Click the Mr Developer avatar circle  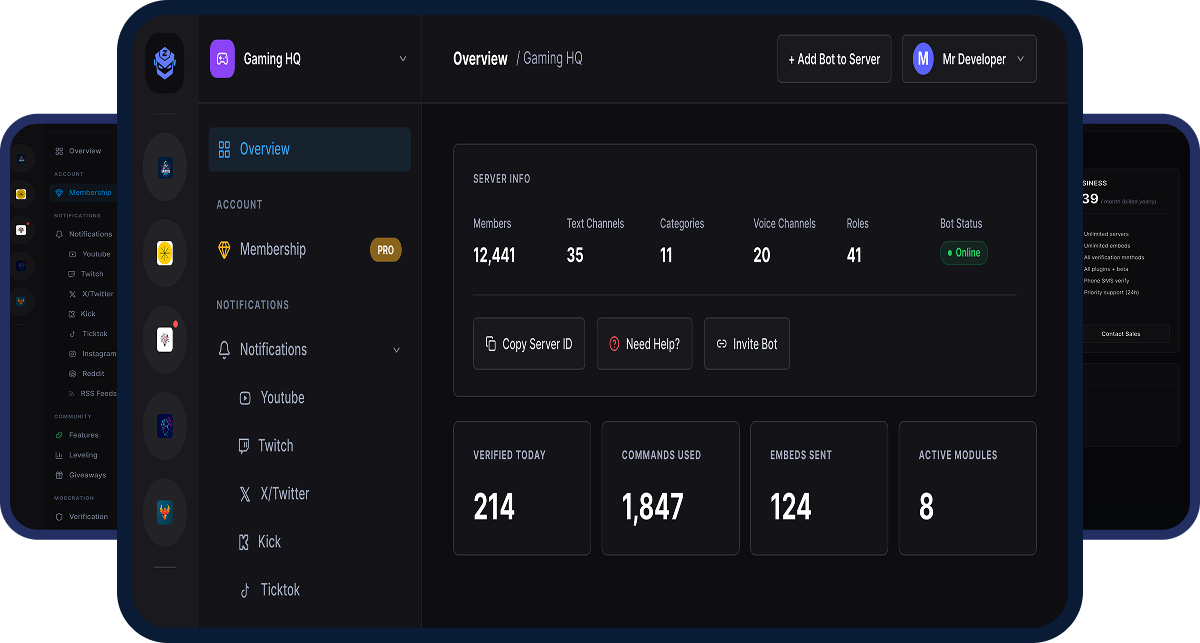pyautogui.click(x=923, y=59)
